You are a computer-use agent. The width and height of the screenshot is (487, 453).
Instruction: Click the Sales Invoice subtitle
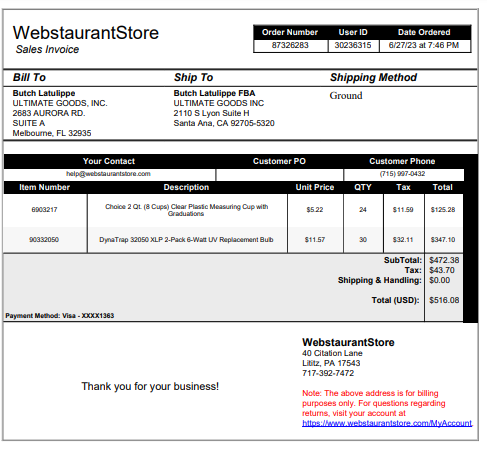47,49
